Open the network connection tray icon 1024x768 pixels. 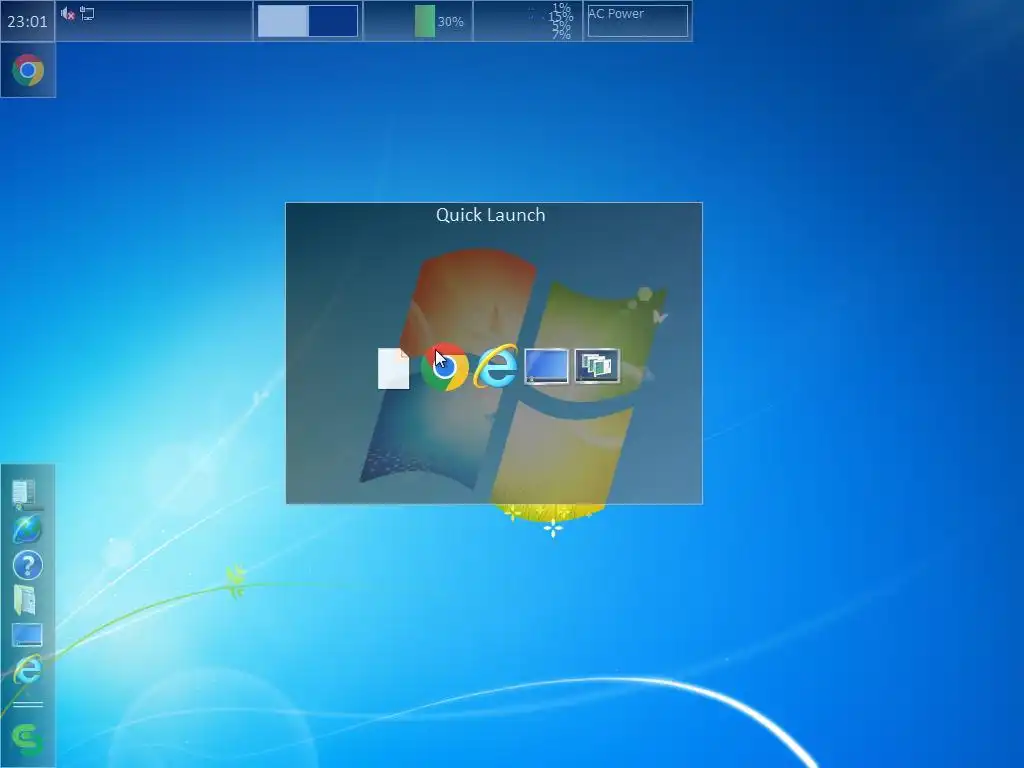pyautogui.click(x=87, y=13)
